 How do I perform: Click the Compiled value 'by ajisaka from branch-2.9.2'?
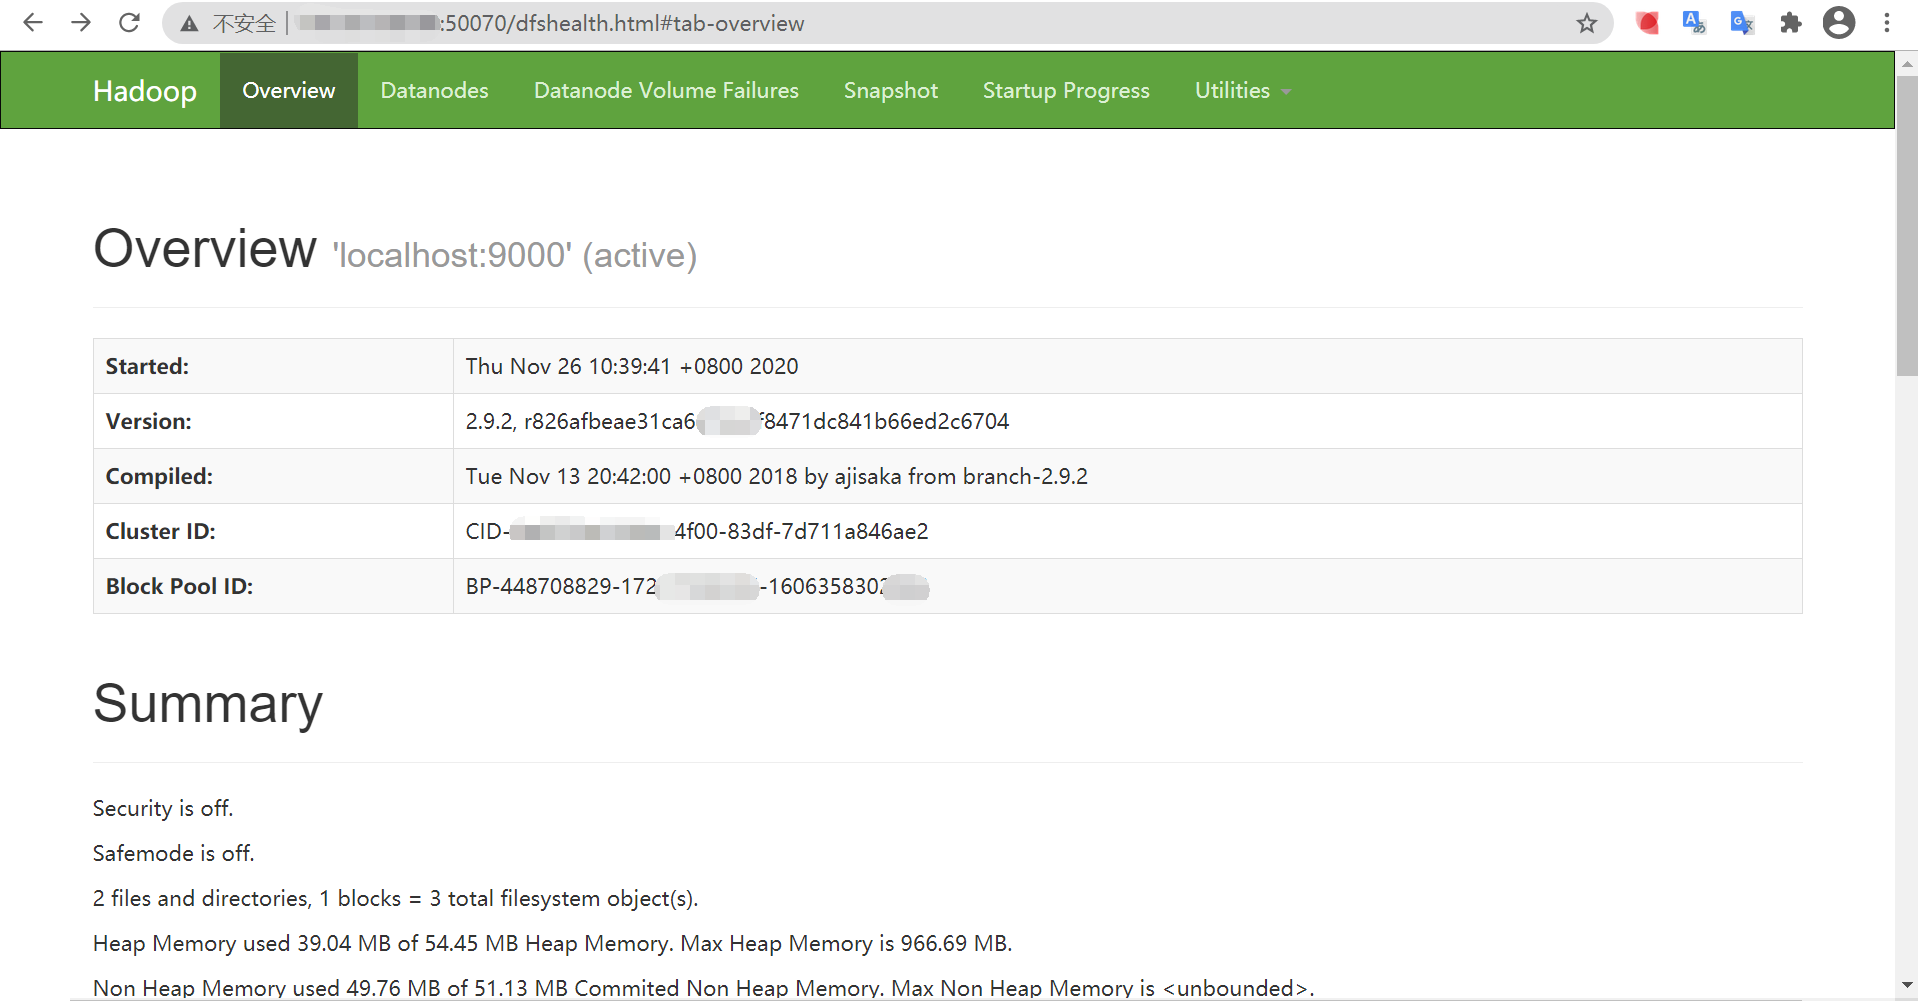(x=946, y=476)
